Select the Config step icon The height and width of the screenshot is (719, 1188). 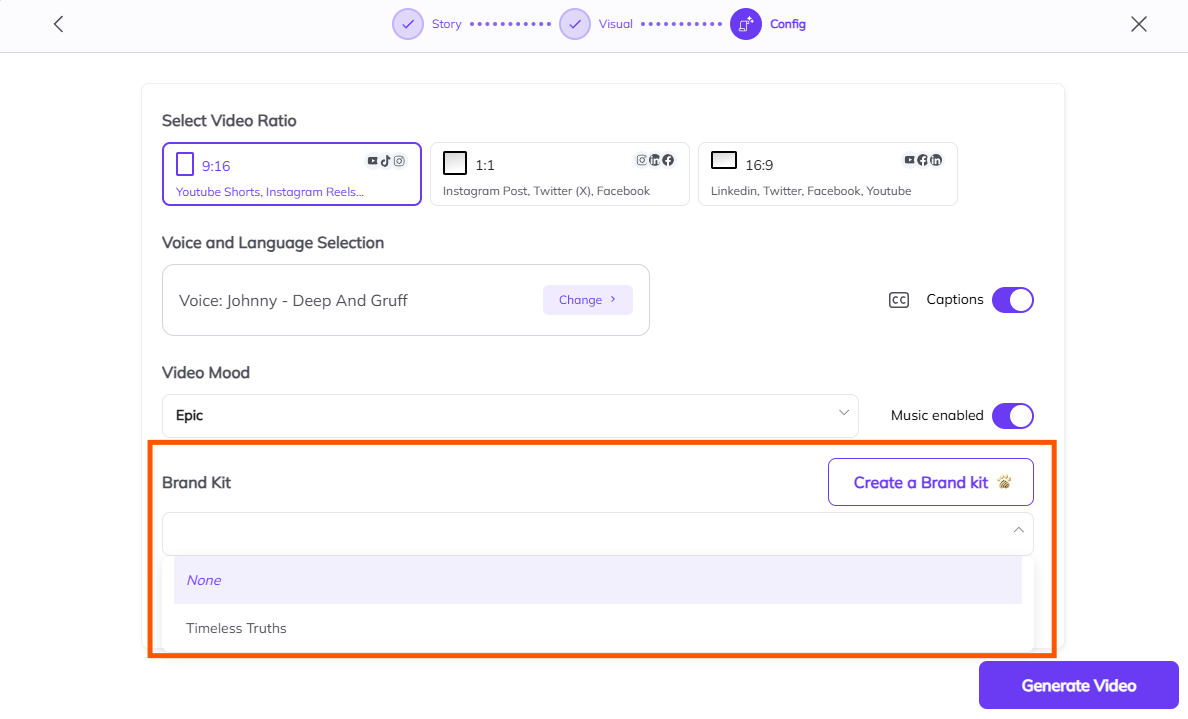coord(746,24)
